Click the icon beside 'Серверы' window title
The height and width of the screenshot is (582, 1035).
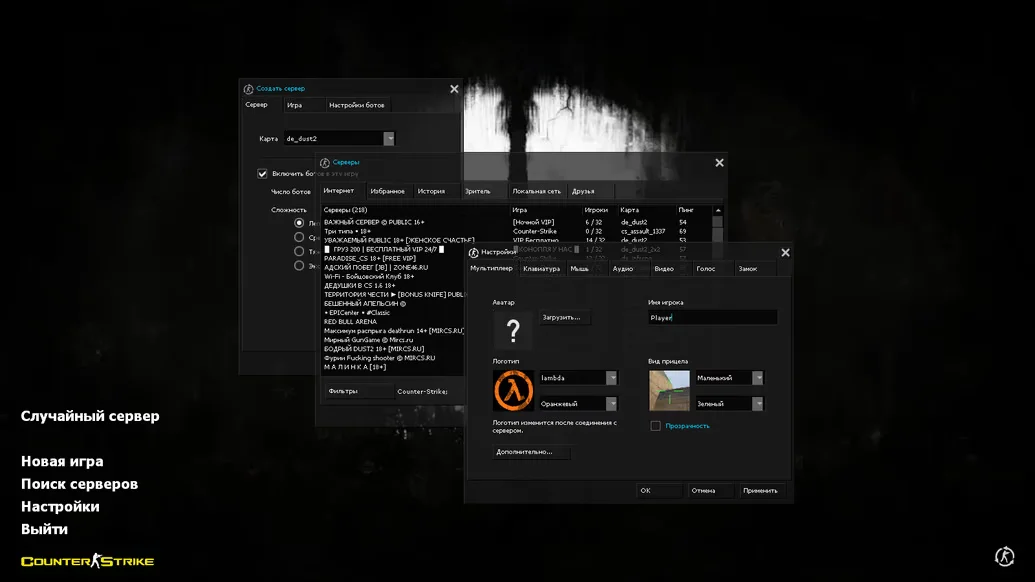[325, 162]
